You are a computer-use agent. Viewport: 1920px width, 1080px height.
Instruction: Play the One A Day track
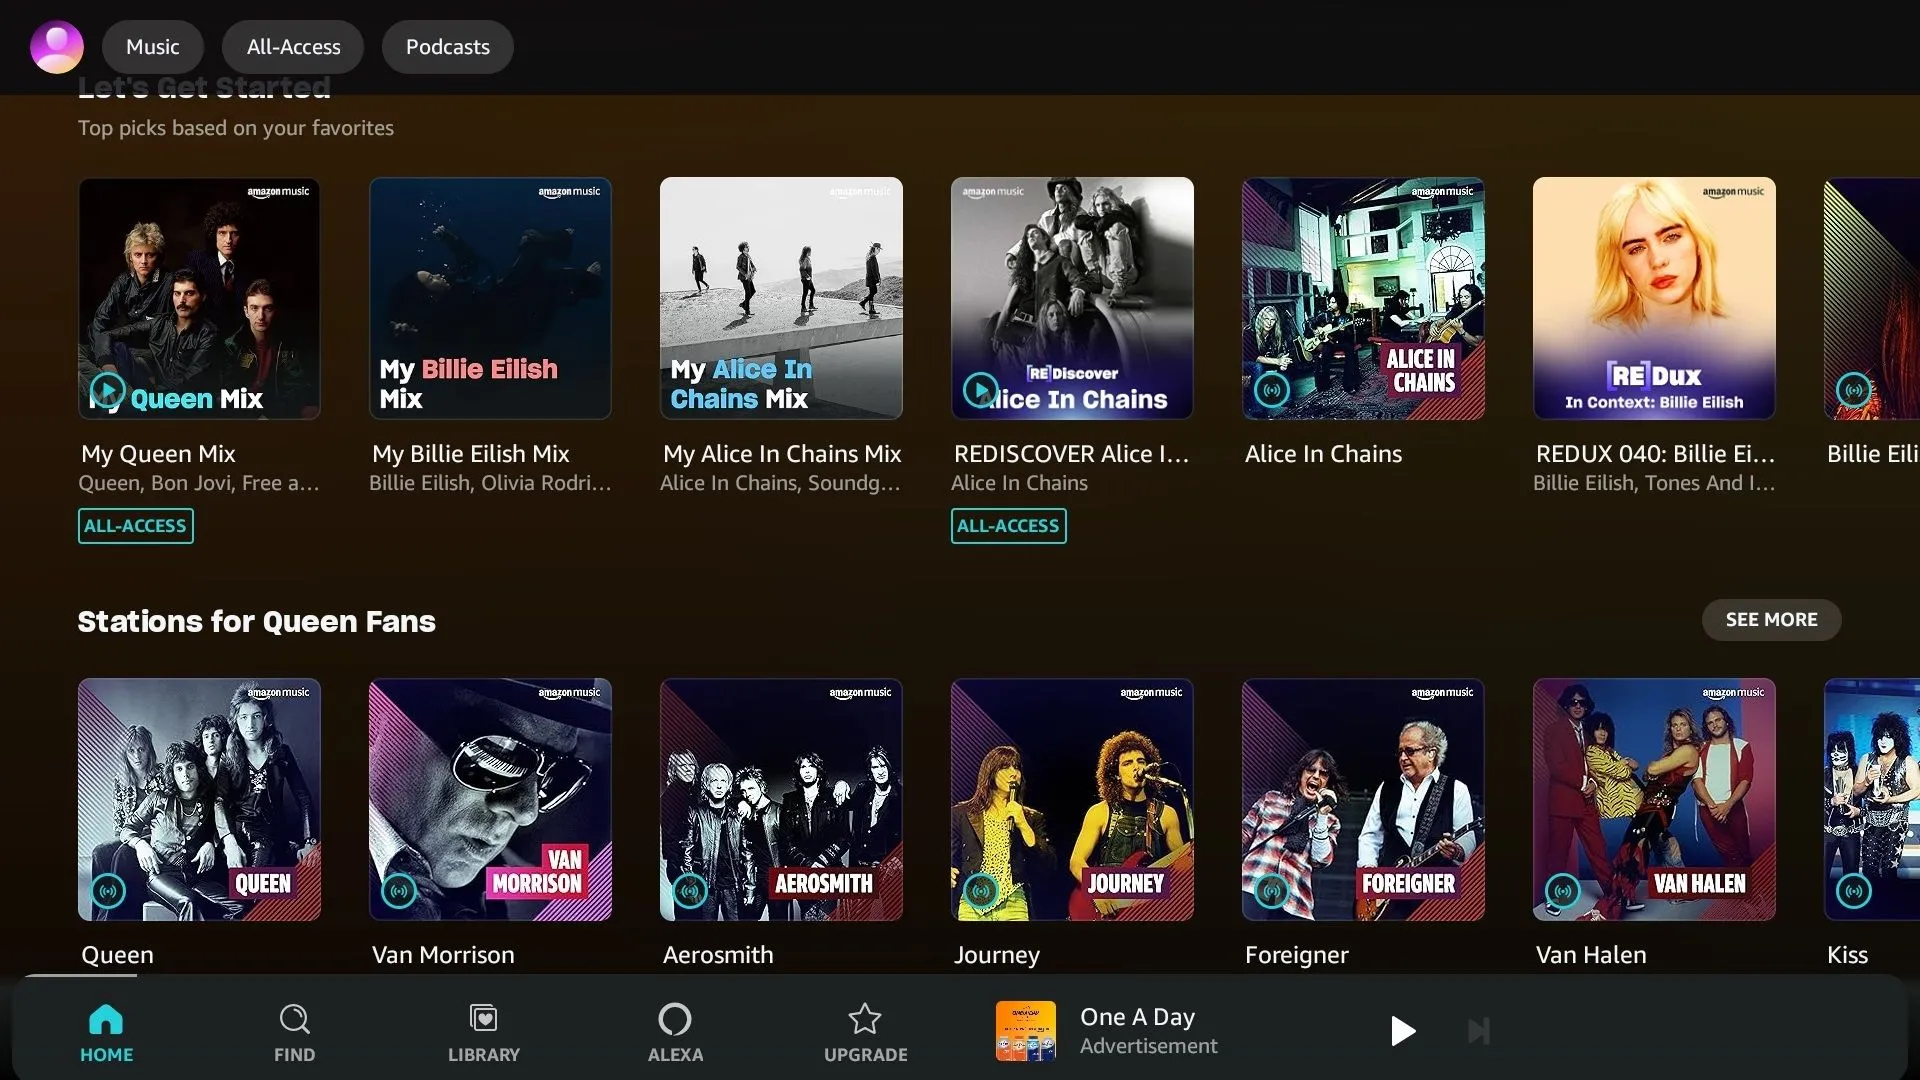click(x=1403, y=1031)
